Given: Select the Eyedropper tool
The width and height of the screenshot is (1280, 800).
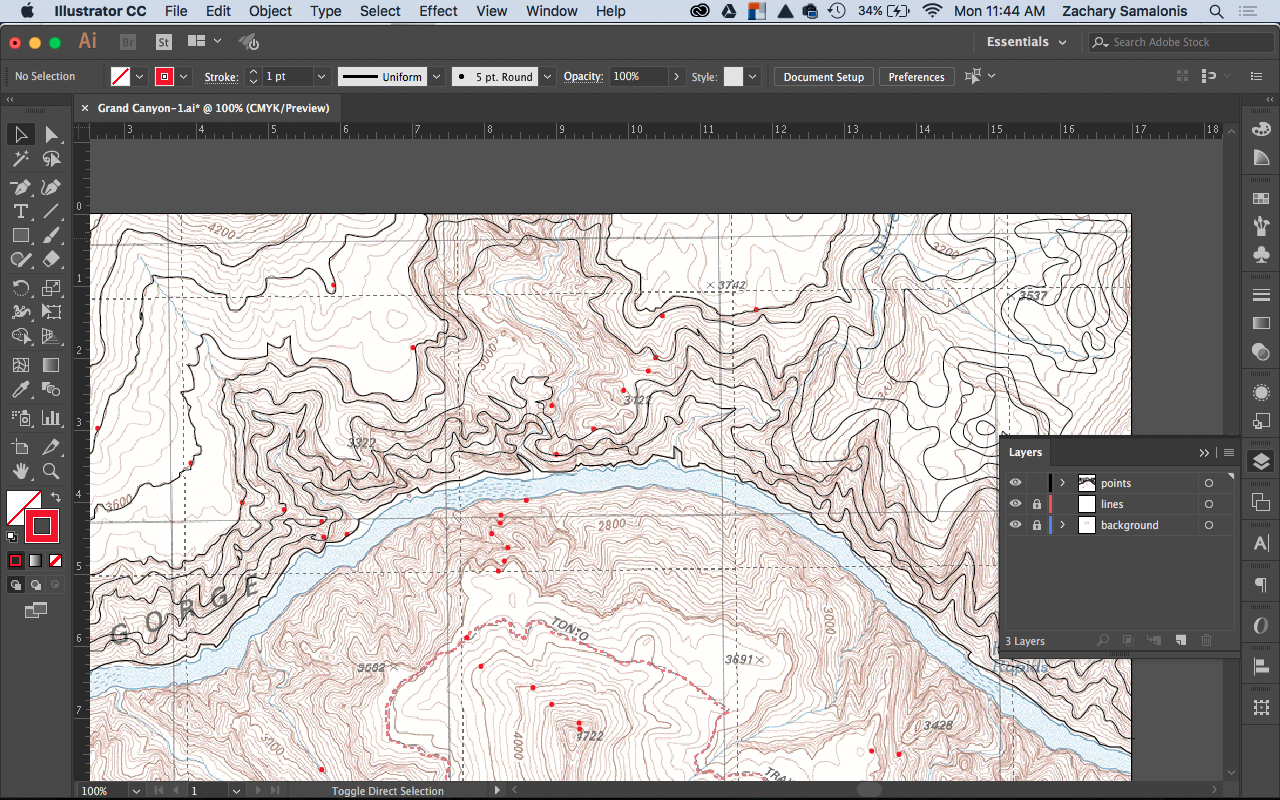Looking at the screenshot, I should pyautogui.click(x=20, y=390).
